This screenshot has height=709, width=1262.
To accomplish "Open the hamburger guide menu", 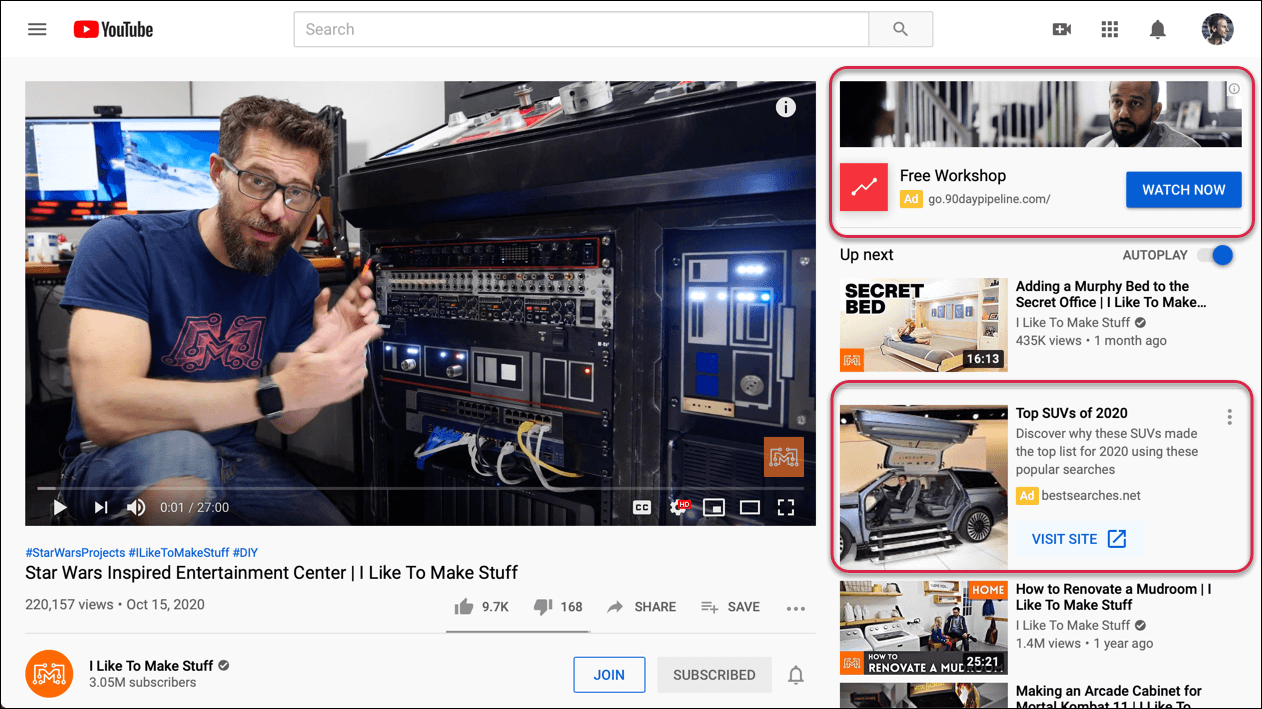I will point(37,29).
